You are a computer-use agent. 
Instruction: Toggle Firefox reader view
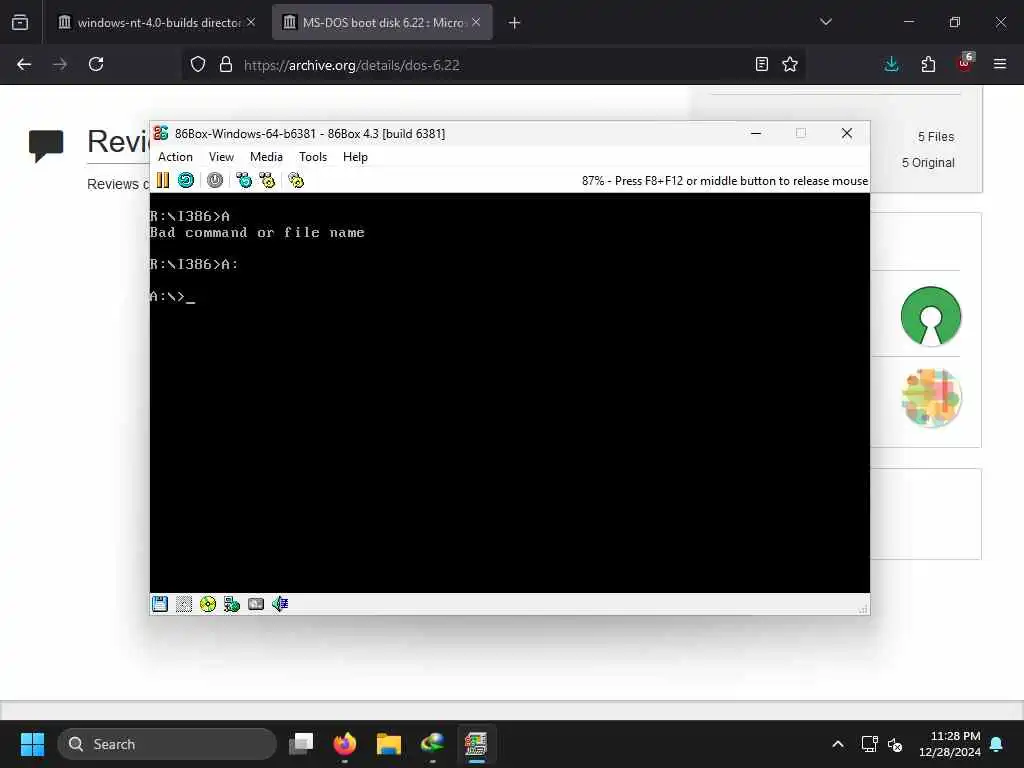coord(761,64)
